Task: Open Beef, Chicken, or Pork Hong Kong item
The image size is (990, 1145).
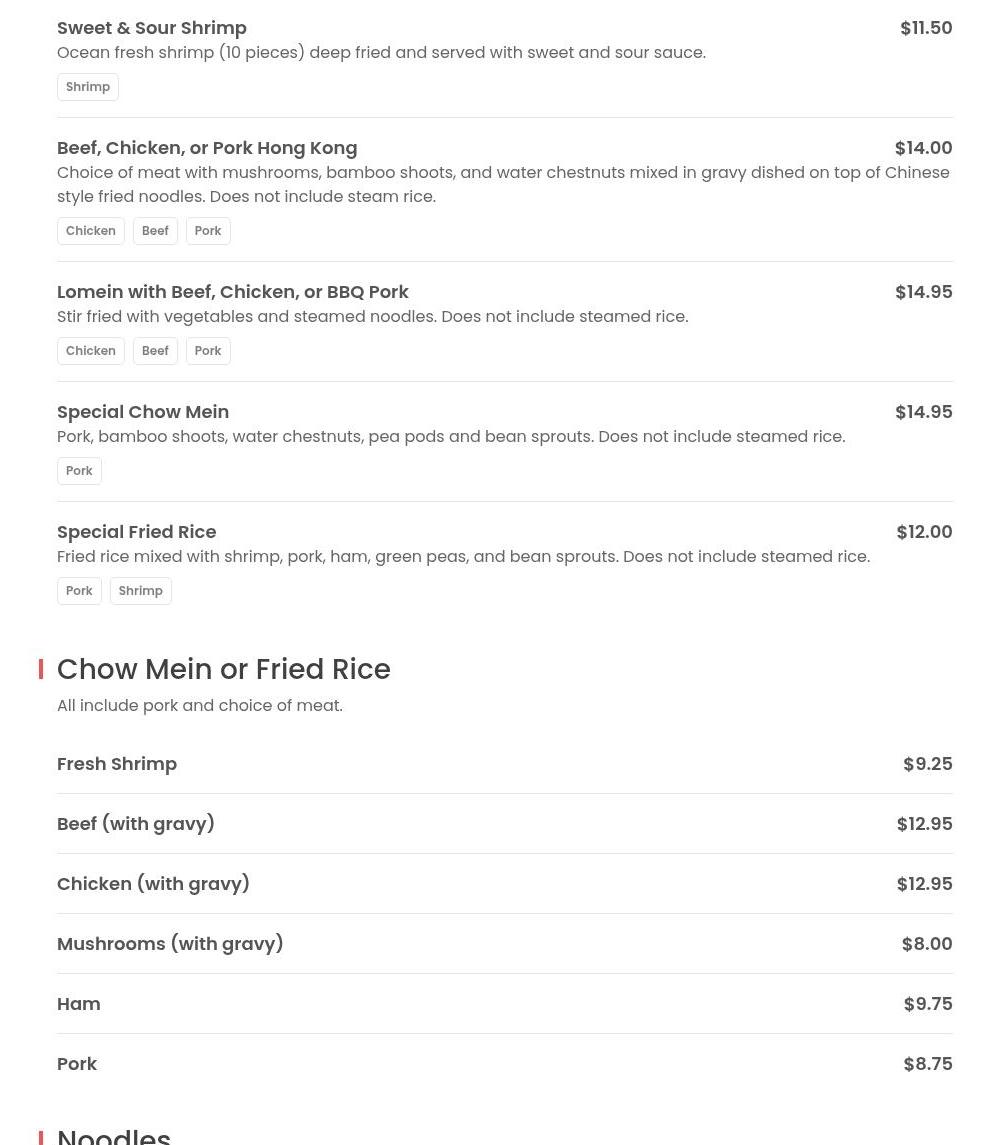Action: pos(207,148)
